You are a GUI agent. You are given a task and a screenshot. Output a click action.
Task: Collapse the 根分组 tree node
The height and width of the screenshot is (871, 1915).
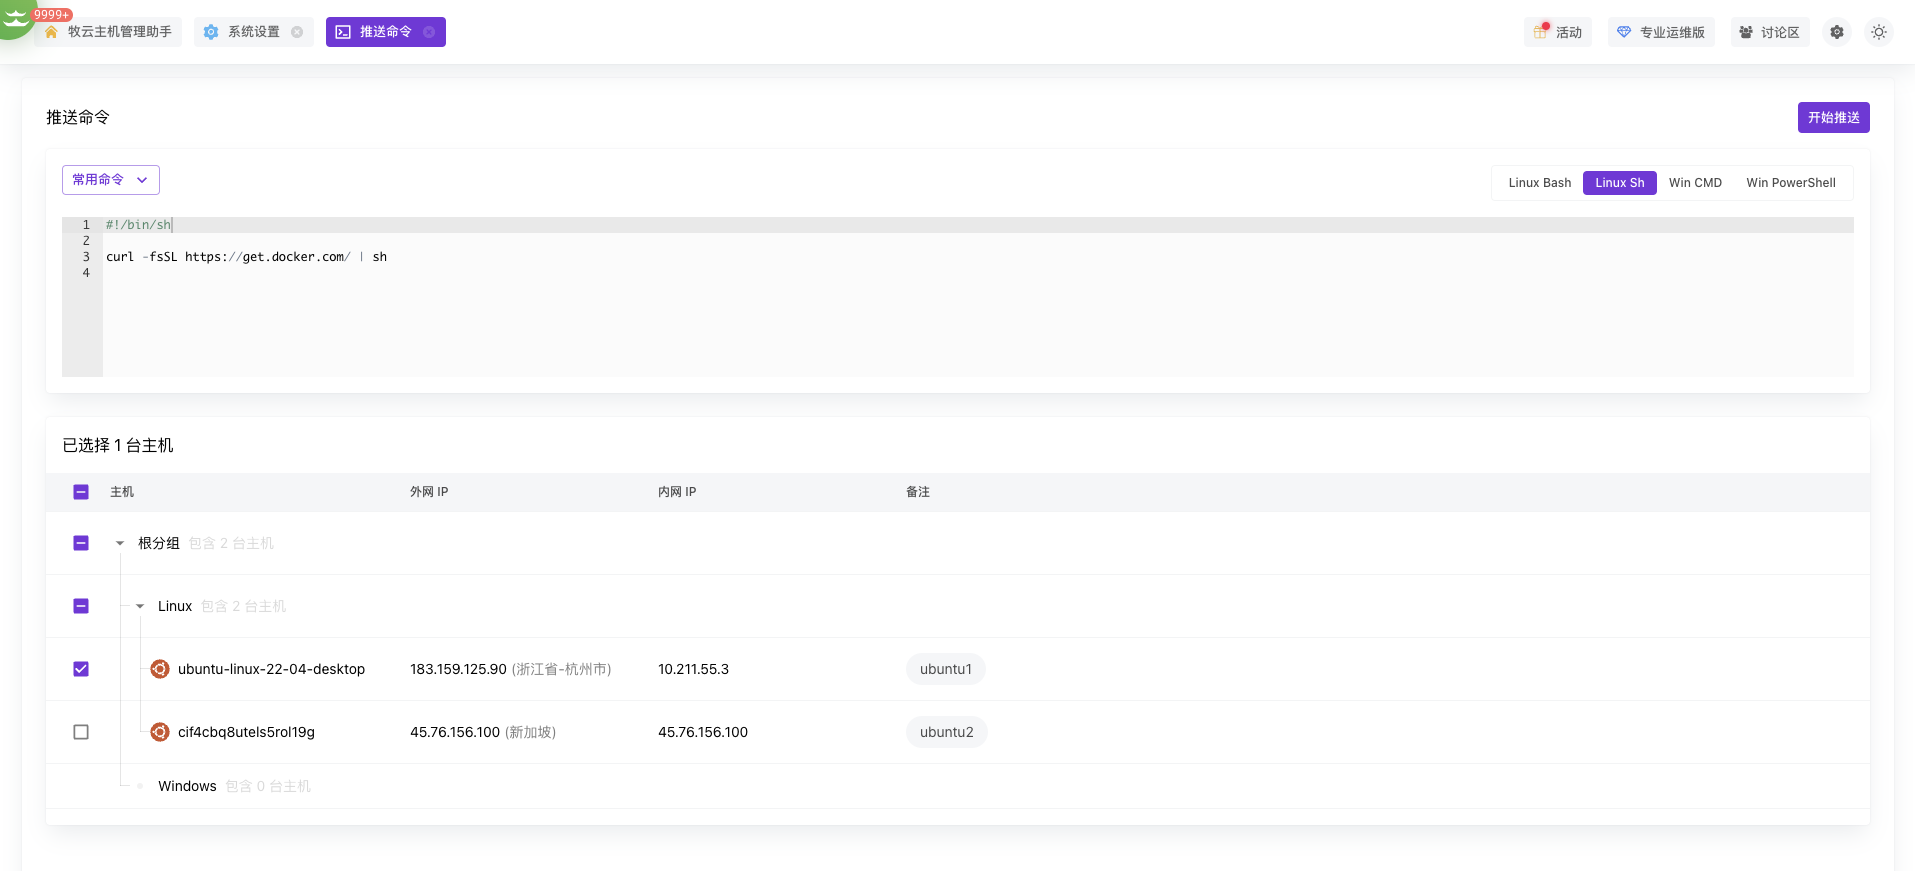click(120, 543)
